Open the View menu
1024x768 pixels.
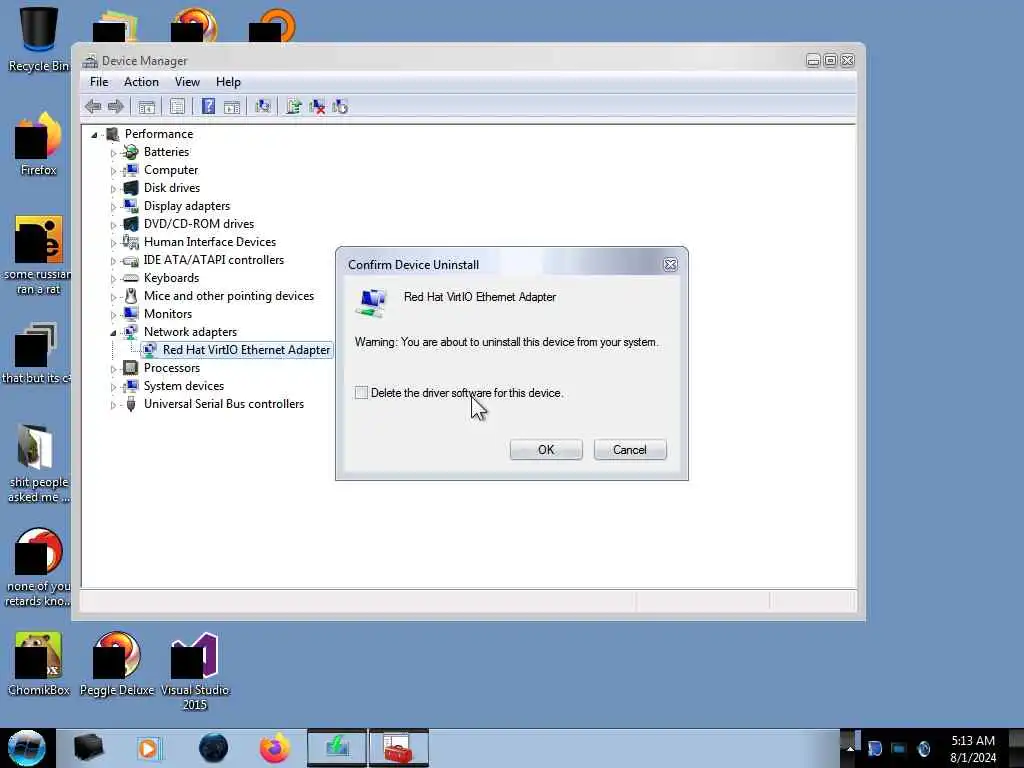point(187,82)
